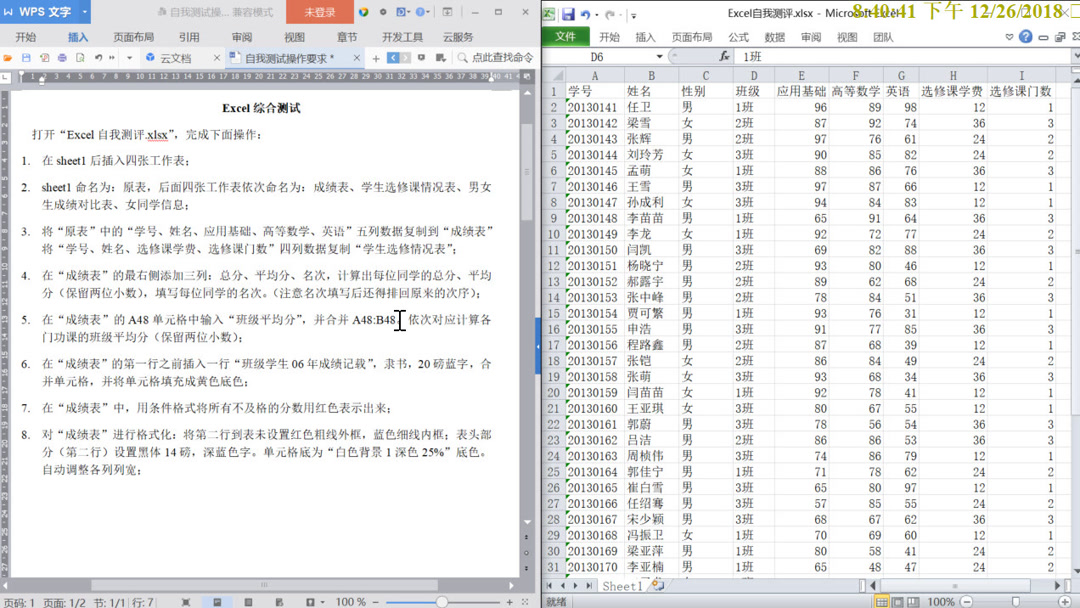The height and width of the screenshot is (608, 1080).
Task: Click the new document plus button in WPS tab bar
Action: [x=376, y=57]
